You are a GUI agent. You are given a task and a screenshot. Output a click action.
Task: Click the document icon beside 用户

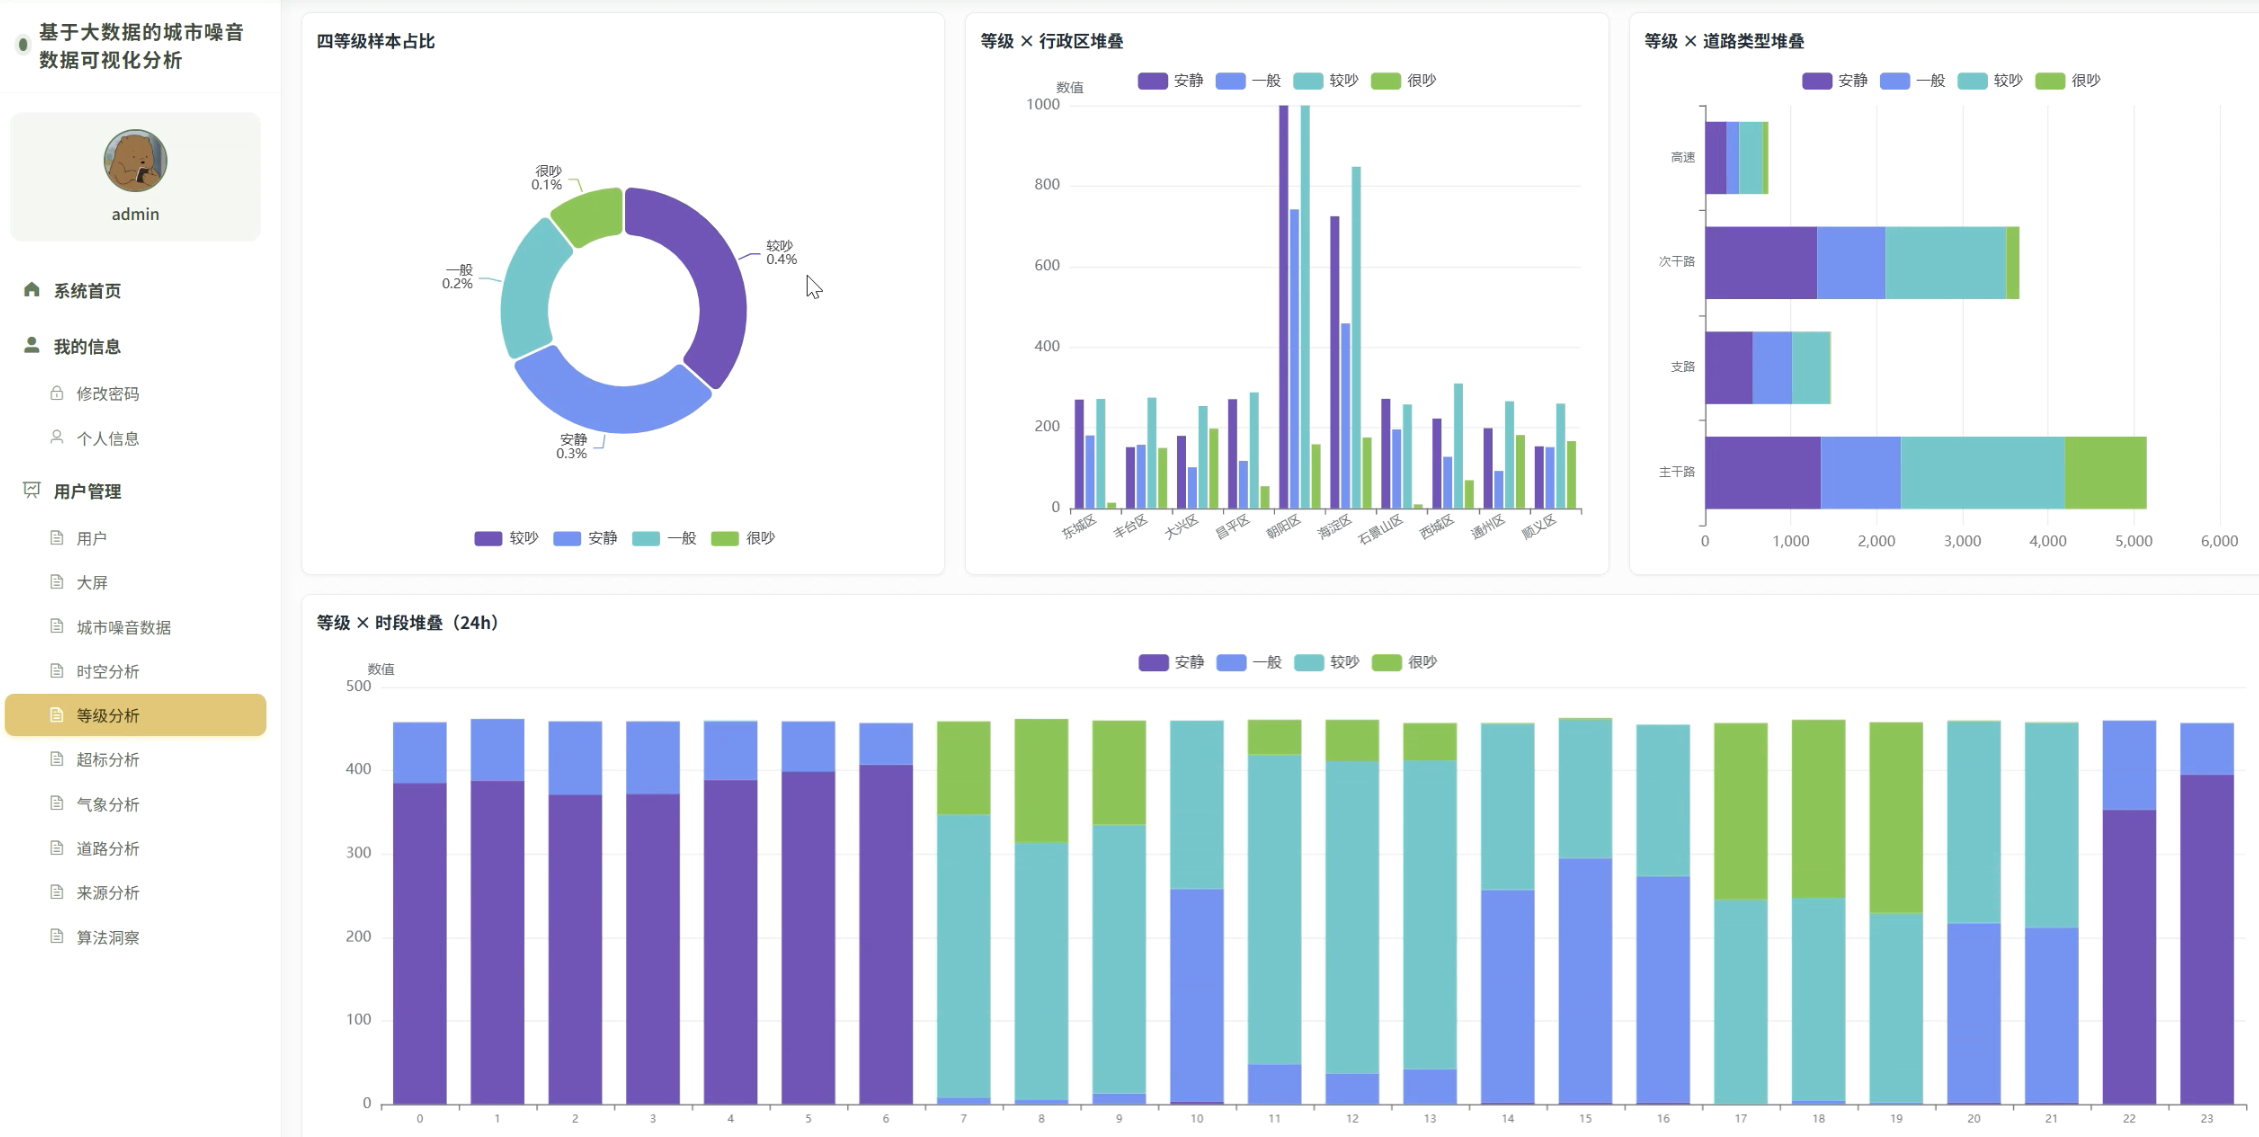(x=57, y=538)
